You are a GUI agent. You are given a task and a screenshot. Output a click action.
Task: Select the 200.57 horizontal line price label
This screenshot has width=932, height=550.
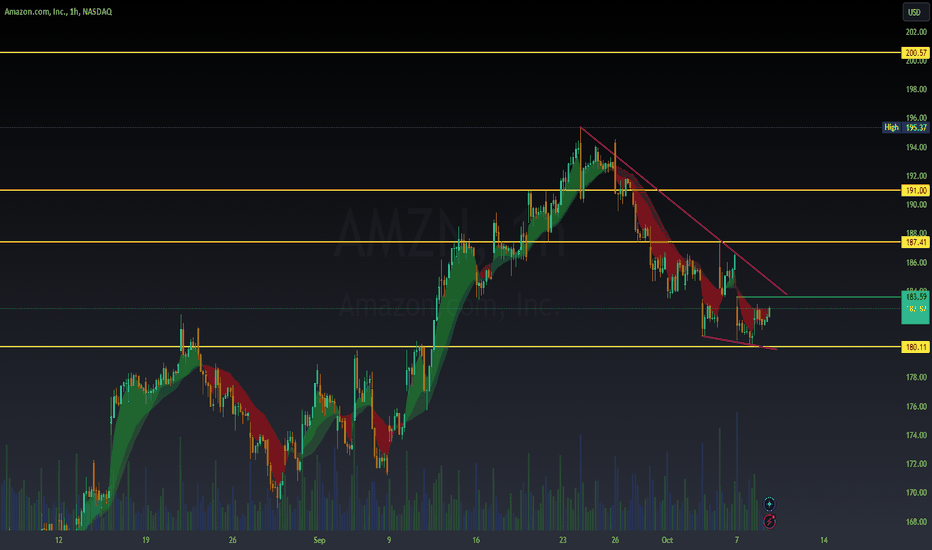(915, 53)
